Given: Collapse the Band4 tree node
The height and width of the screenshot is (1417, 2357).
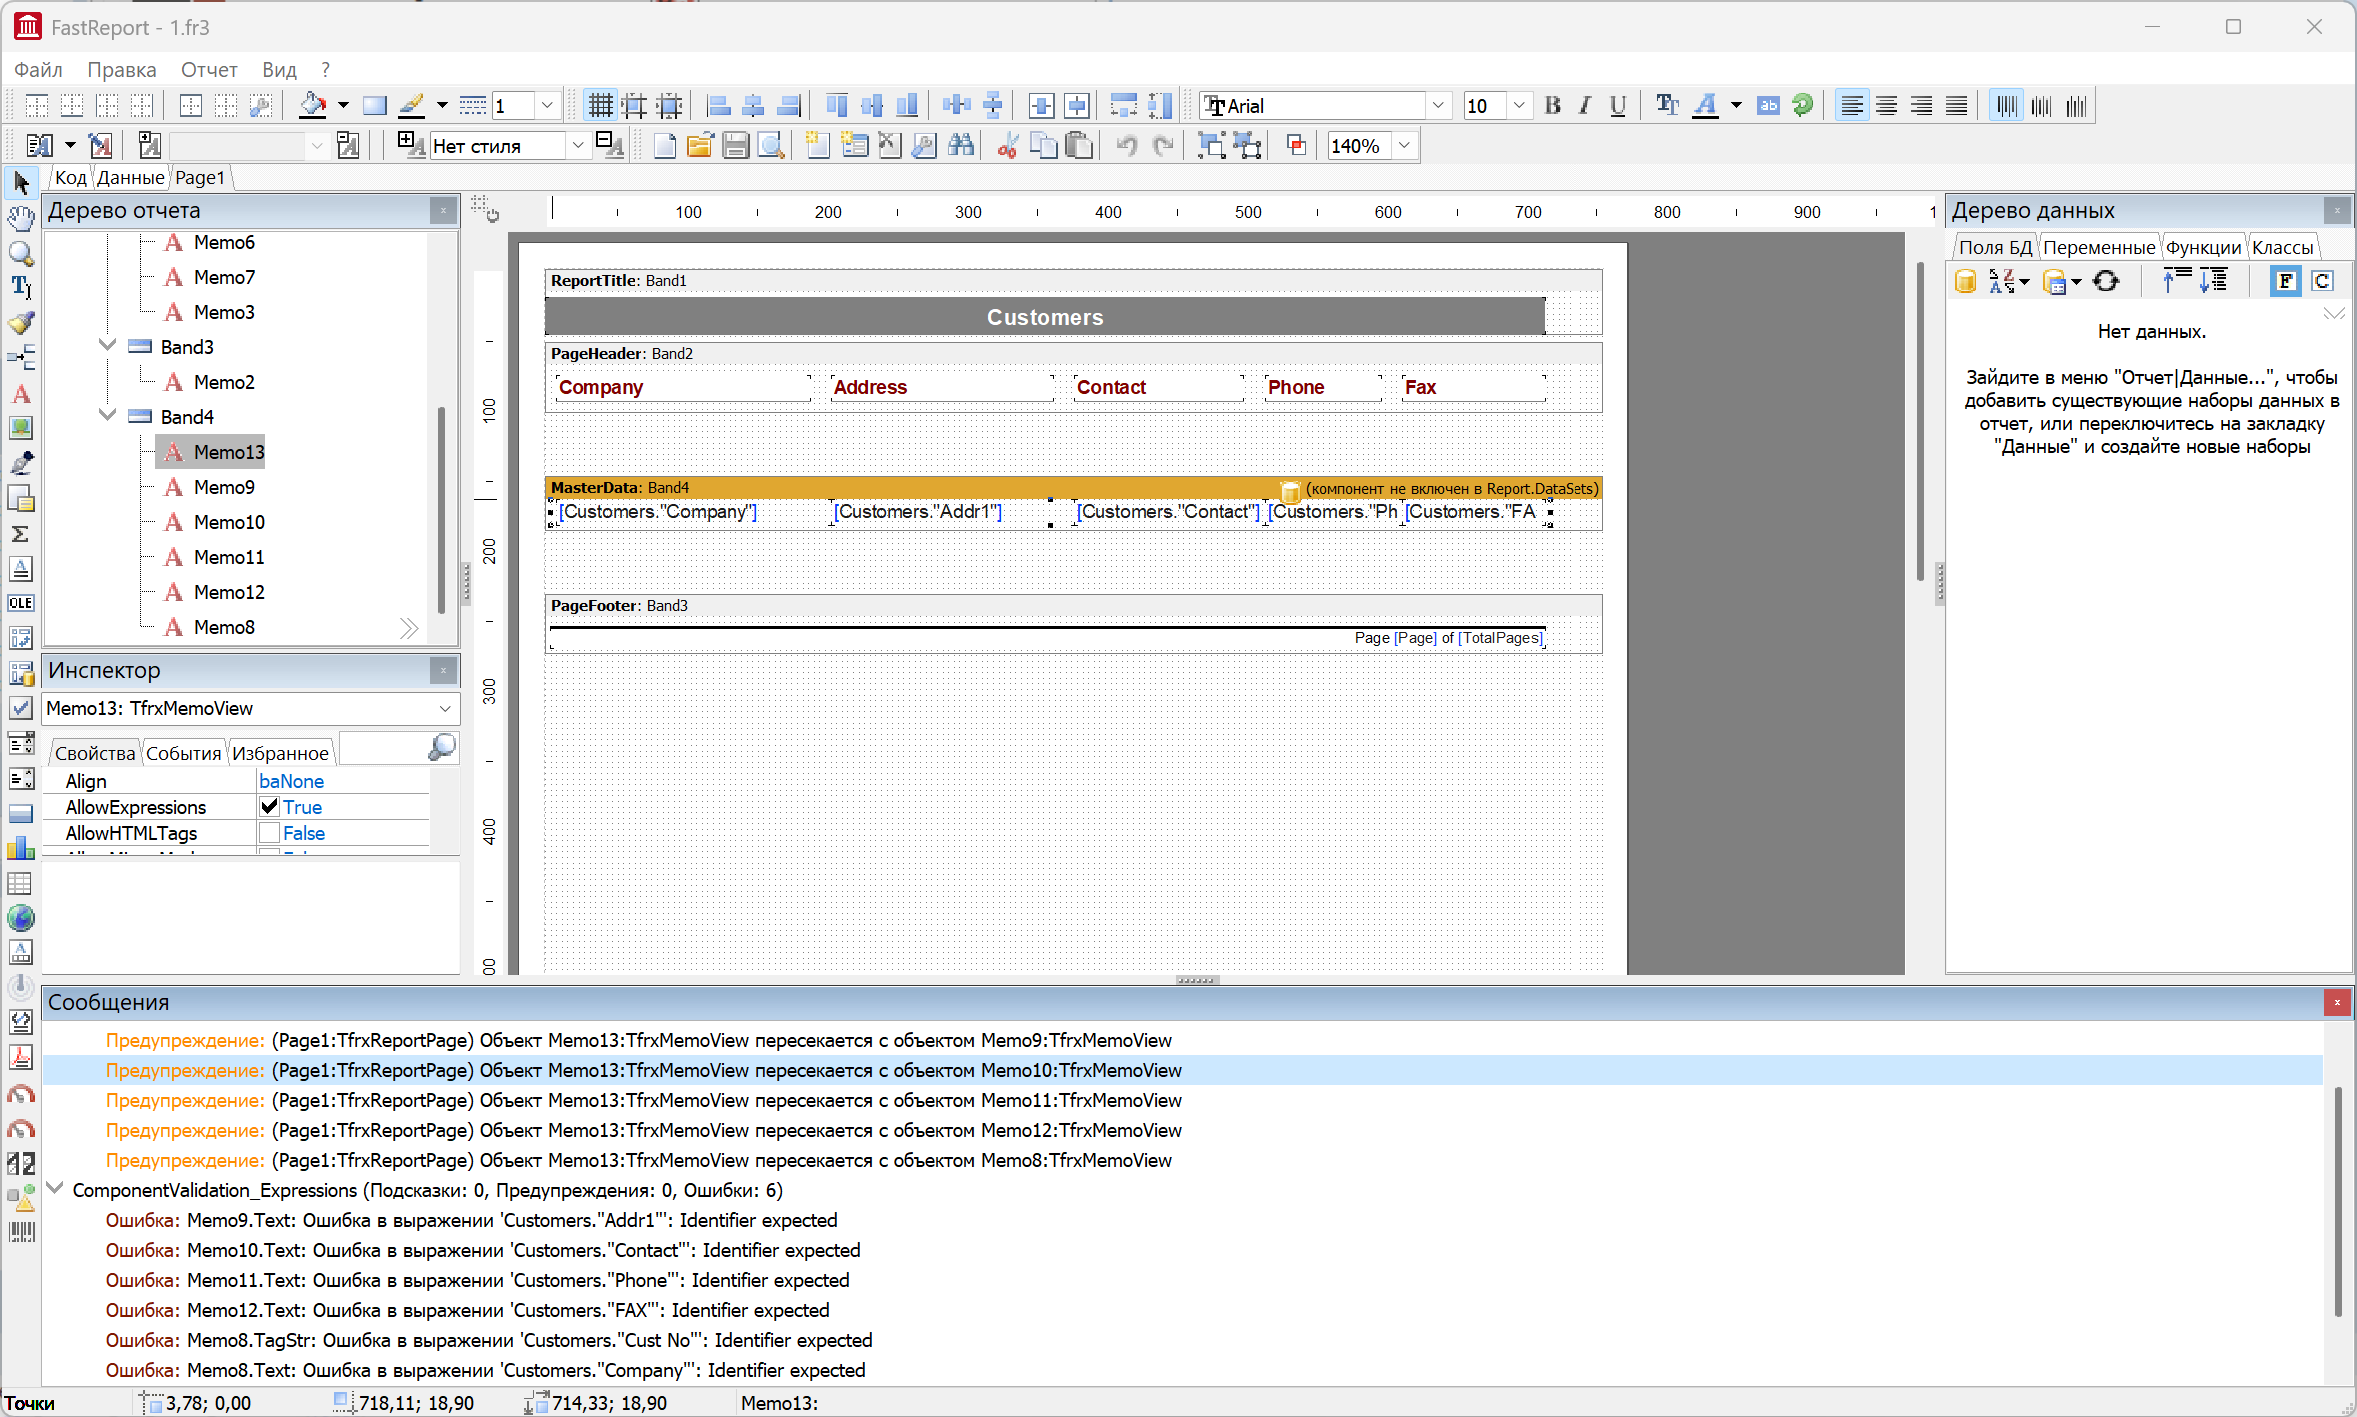Looking at the screenshot, I should coord(107,416).
